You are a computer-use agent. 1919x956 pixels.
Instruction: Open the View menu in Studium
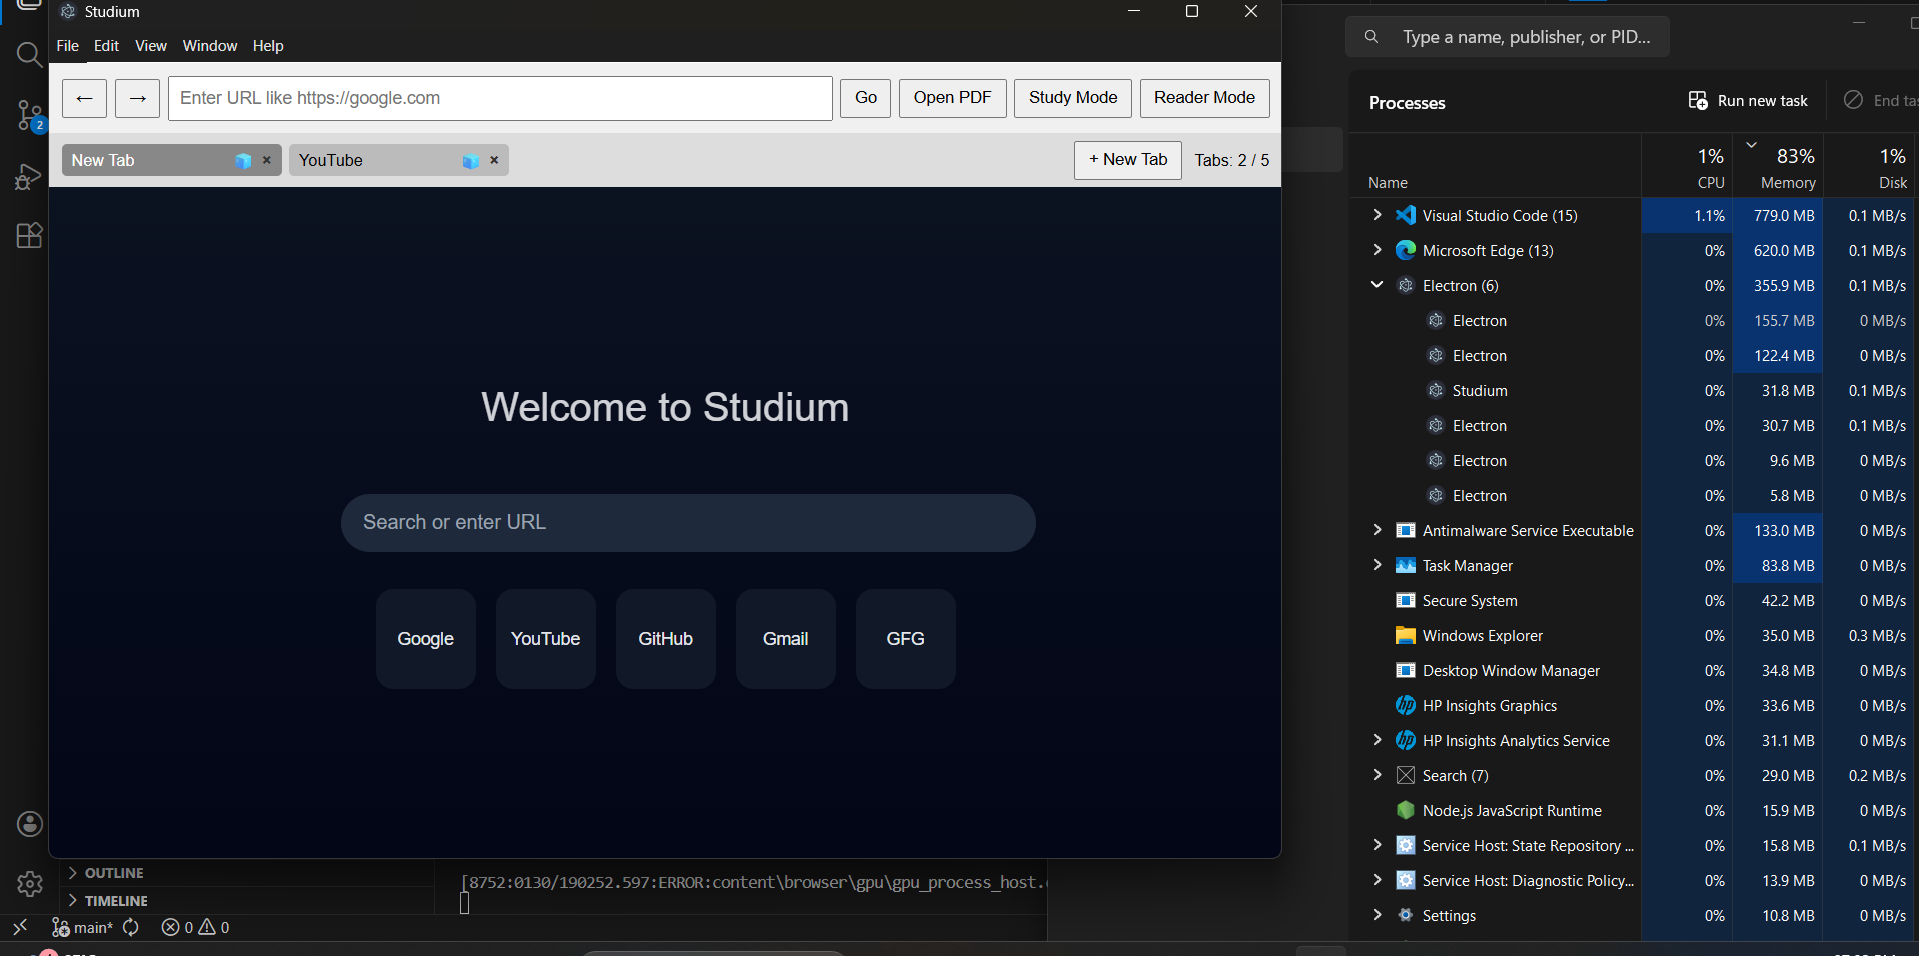[151, 46]
